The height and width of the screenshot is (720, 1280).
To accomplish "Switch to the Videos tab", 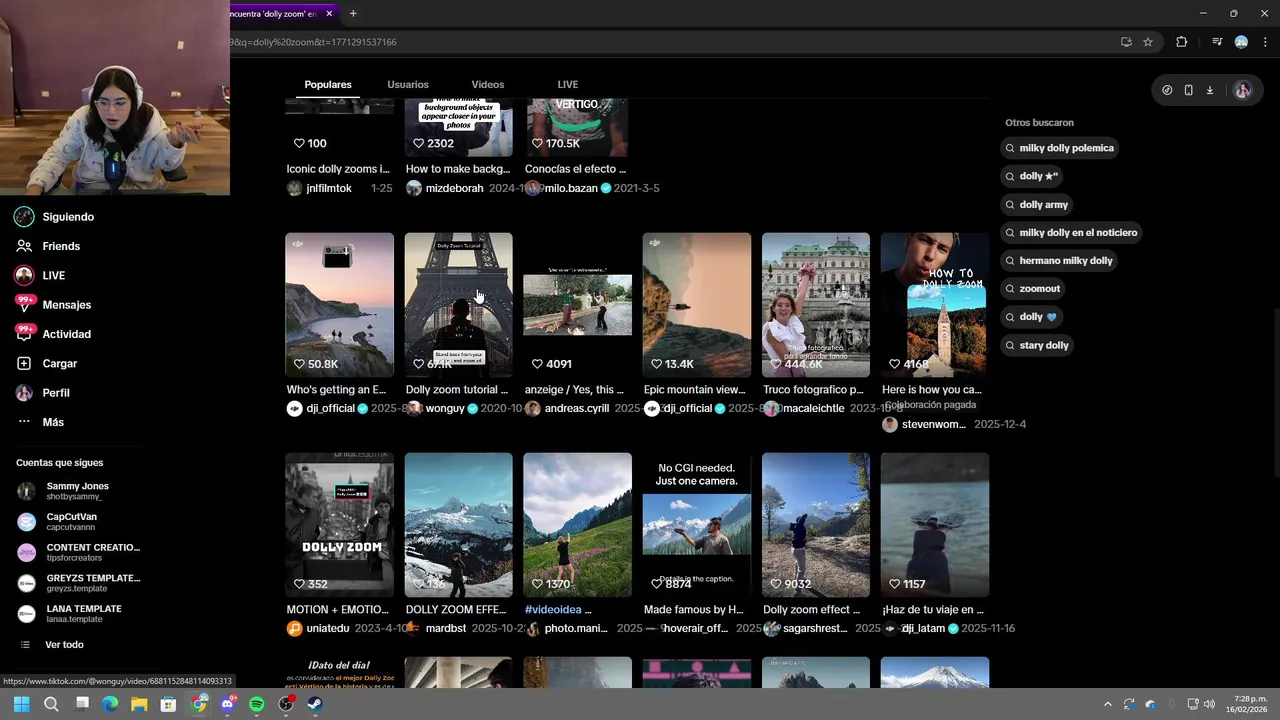I will tap(488, 84).
